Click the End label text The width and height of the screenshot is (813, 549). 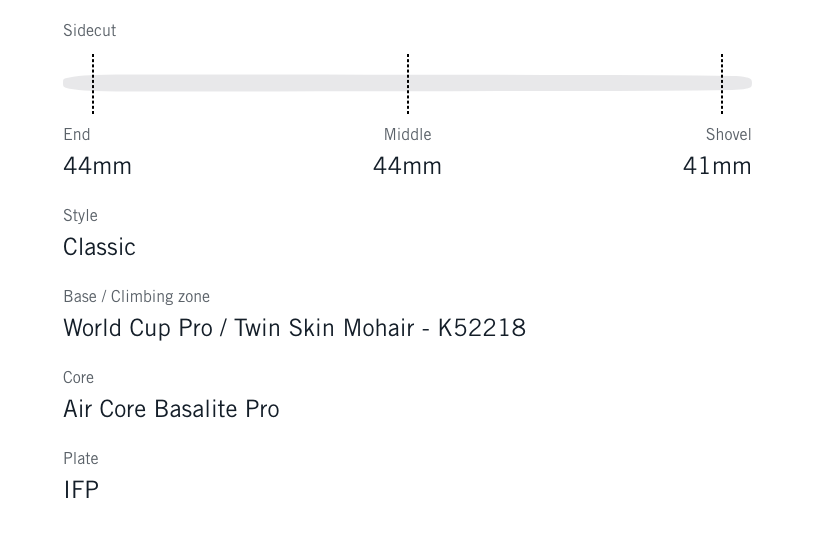pos(77,135)
